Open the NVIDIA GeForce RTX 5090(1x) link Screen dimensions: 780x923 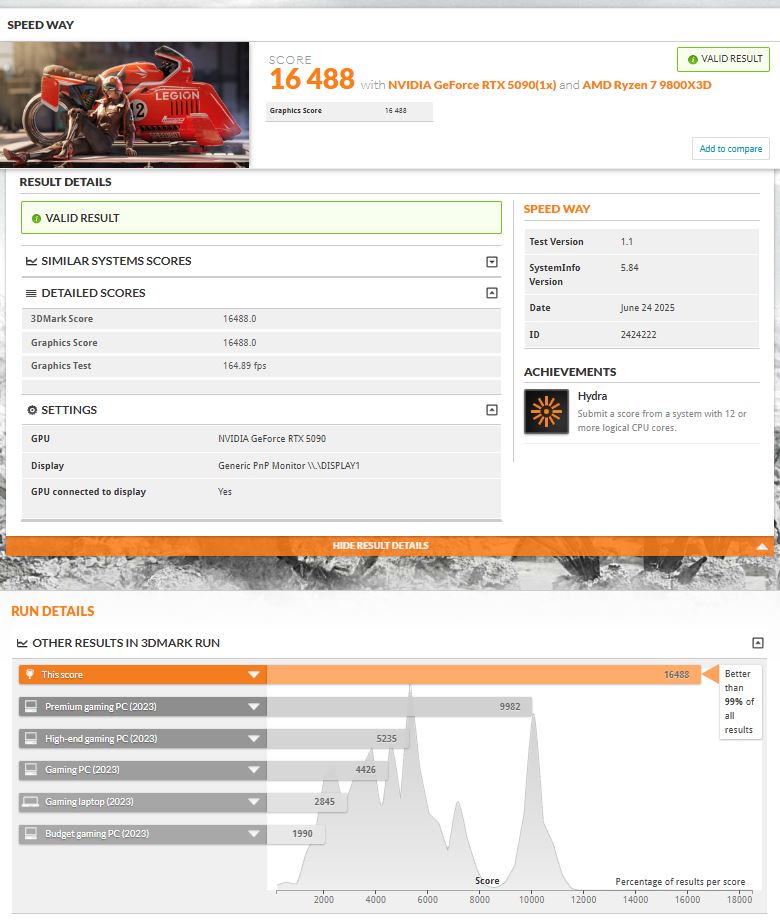pos(472,85)
